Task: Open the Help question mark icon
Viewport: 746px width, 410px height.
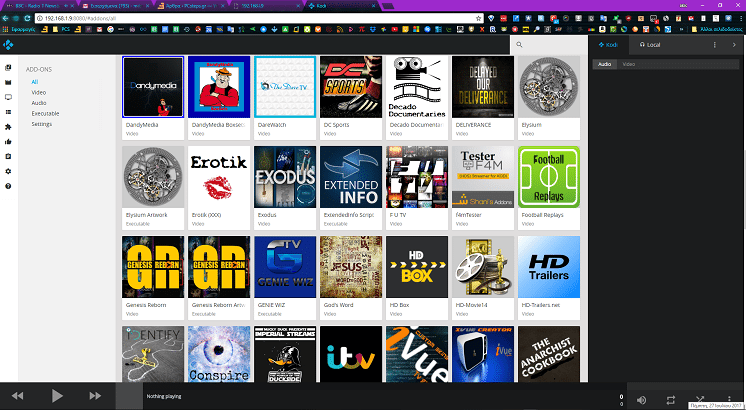Action: click(8, 186)
